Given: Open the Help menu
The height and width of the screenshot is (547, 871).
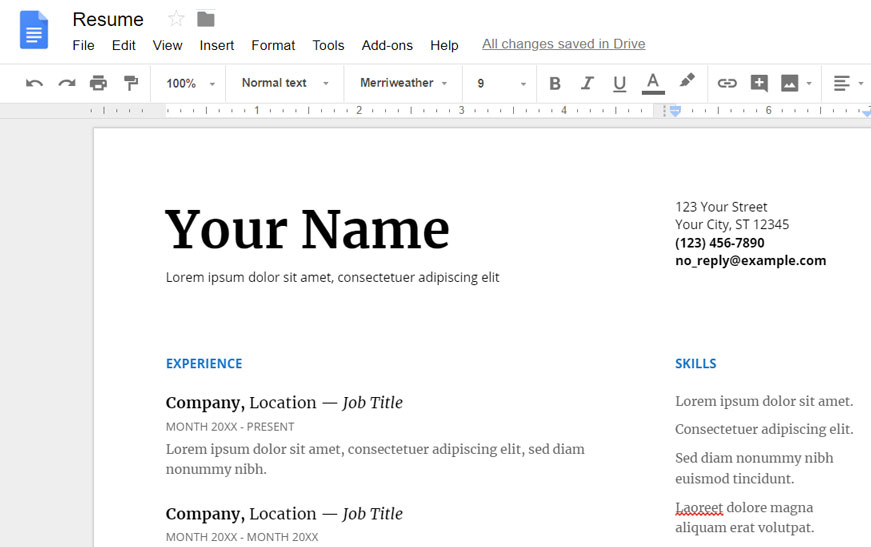Looking at the screenshot, I should pyautogui.click(x=444, y=46).
